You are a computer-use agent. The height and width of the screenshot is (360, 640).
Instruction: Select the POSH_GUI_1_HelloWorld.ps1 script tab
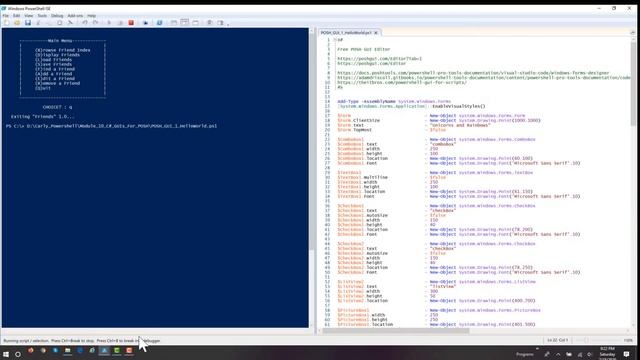click(346, 32)
